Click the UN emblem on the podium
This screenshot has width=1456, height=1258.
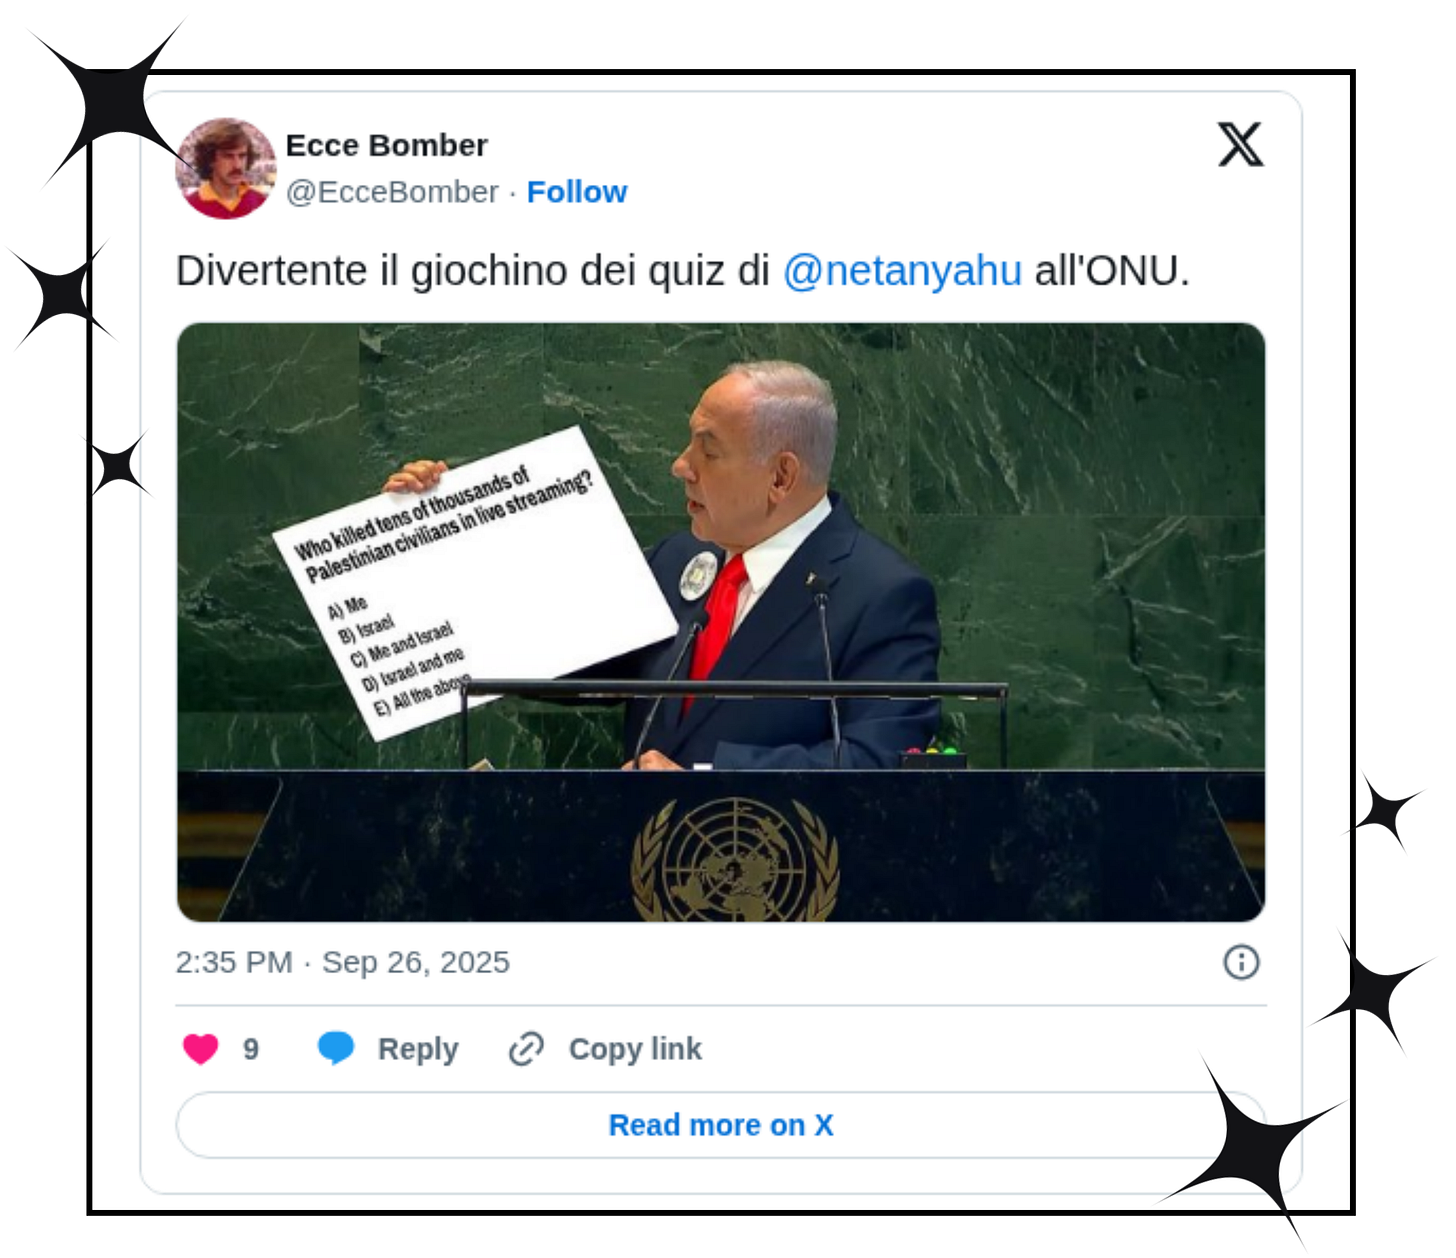click(x=735, y=860)
